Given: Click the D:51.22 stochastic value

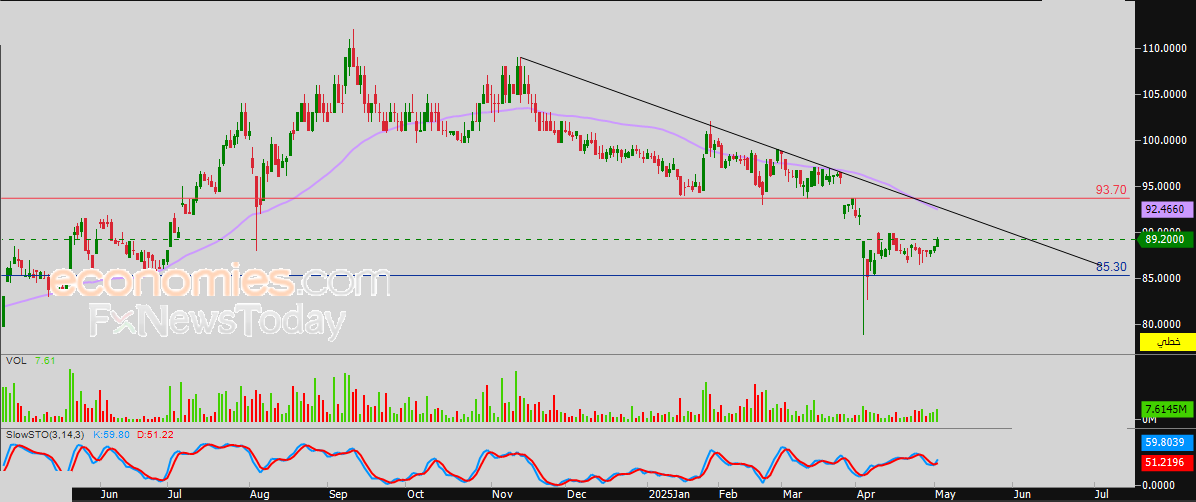Looking at the screenshot, I should (157, 434).
